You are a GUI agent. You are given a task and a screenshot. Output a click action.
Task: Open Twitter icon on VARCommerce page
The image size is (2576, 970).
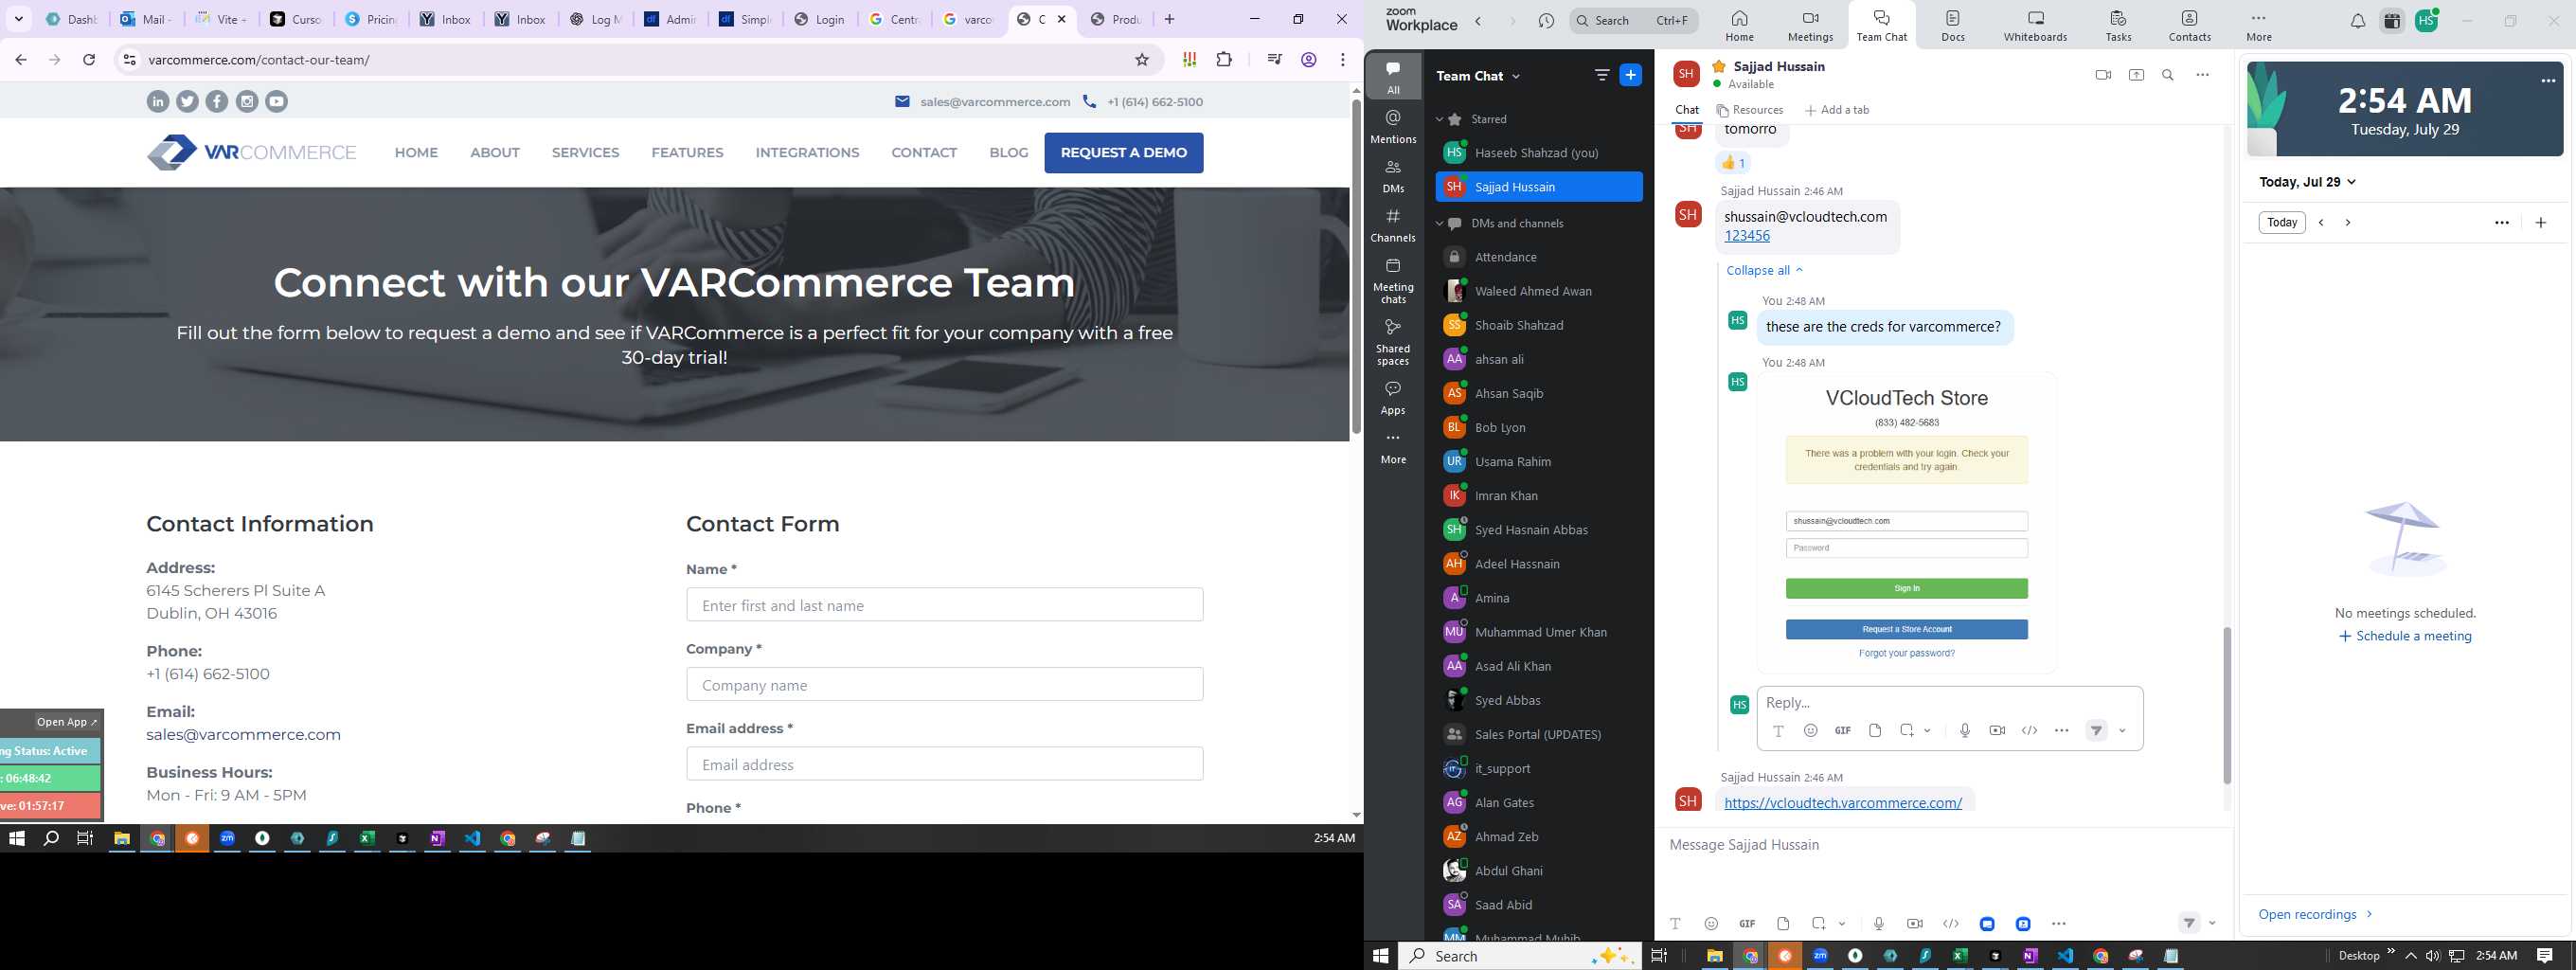pos(187,101)
